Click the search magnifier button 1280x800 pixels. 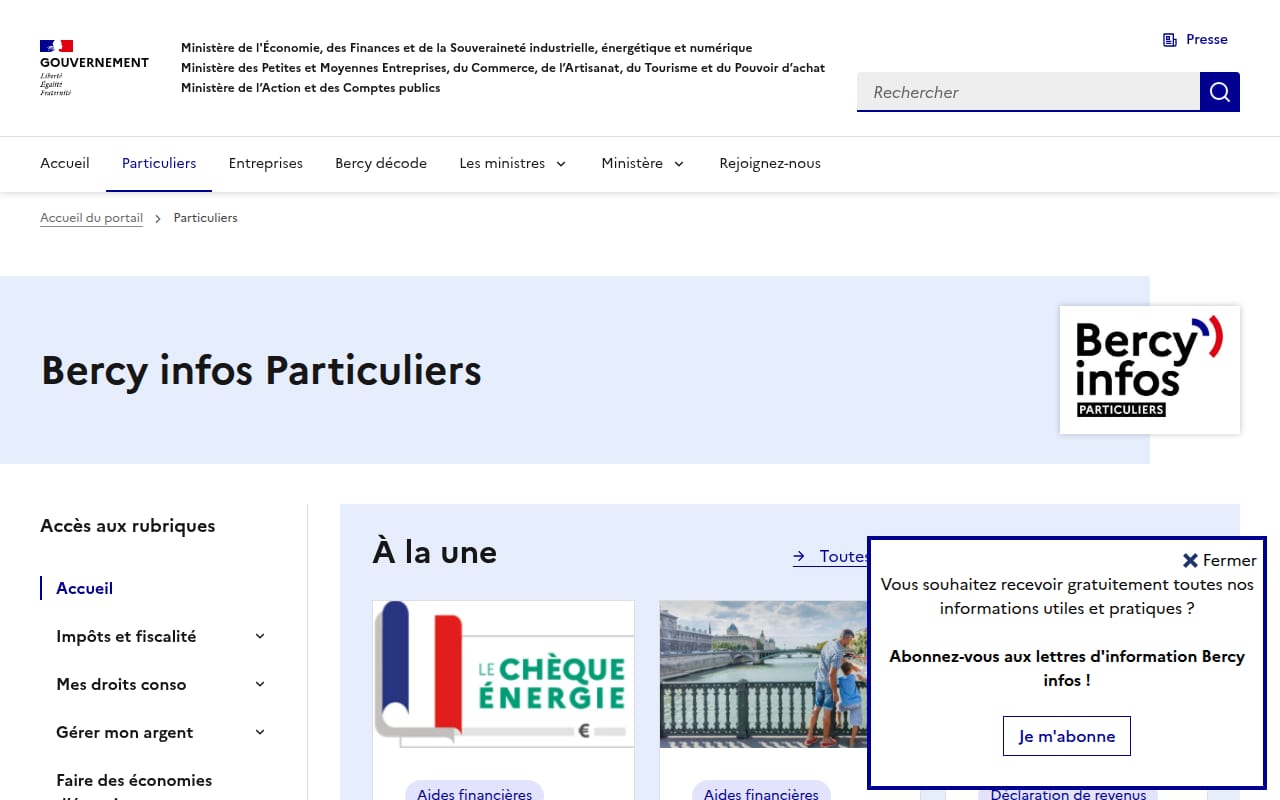point(1220,92)
